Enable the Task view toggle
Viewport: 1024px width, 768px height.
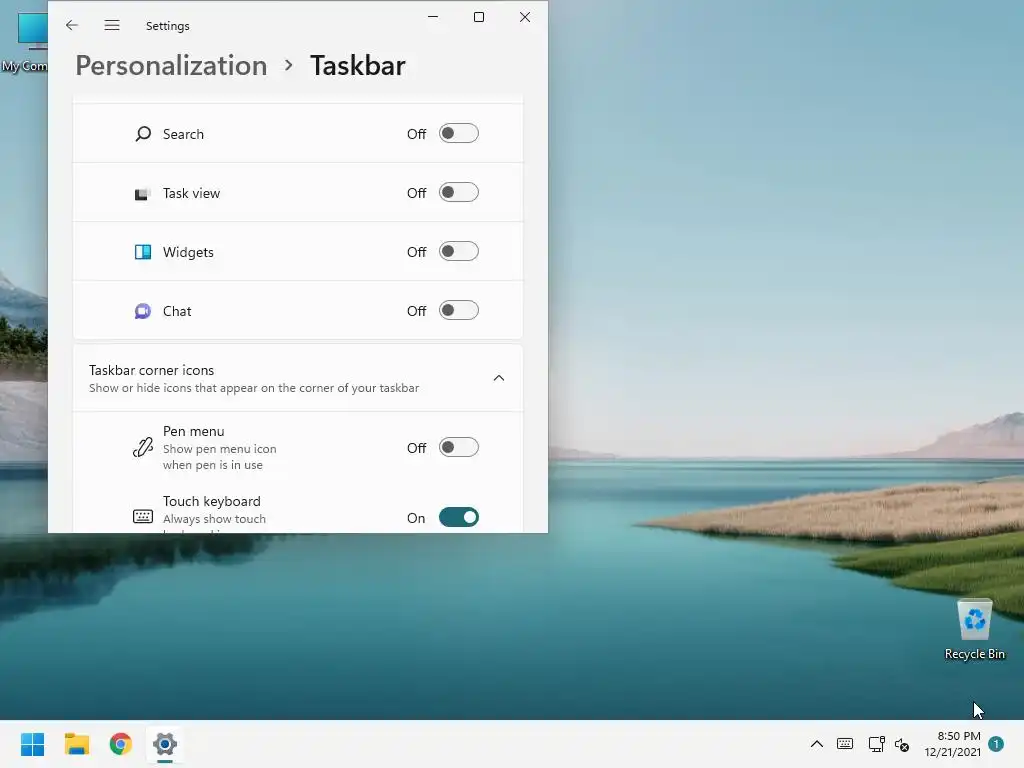(x=458, y=193)
